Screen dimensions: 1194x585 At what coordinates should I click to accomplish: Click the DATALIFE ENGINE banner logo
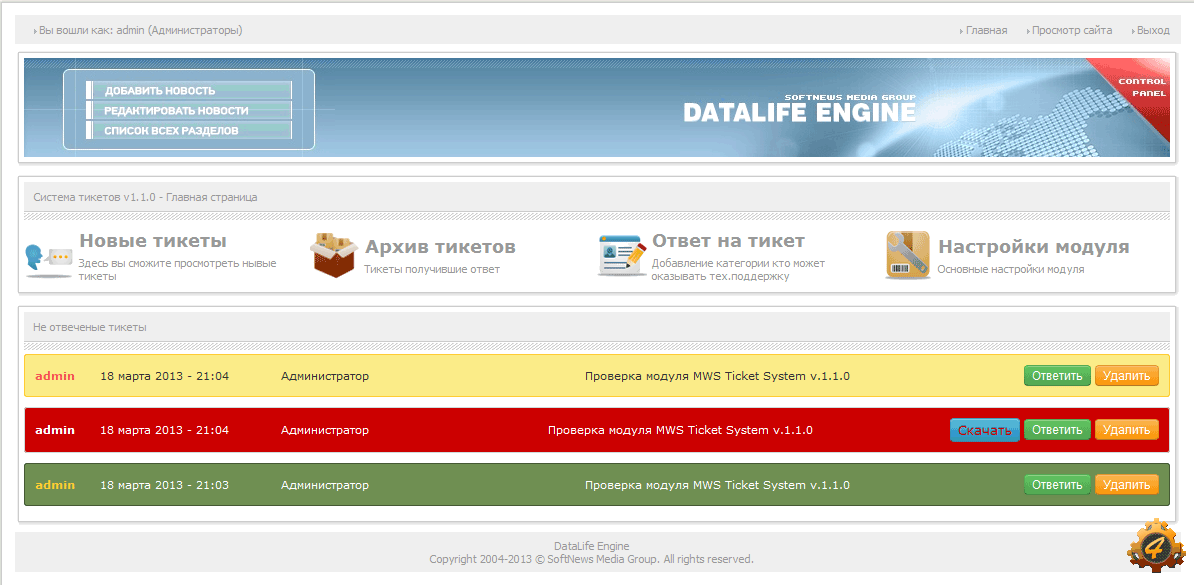click(x=800, y=108)
